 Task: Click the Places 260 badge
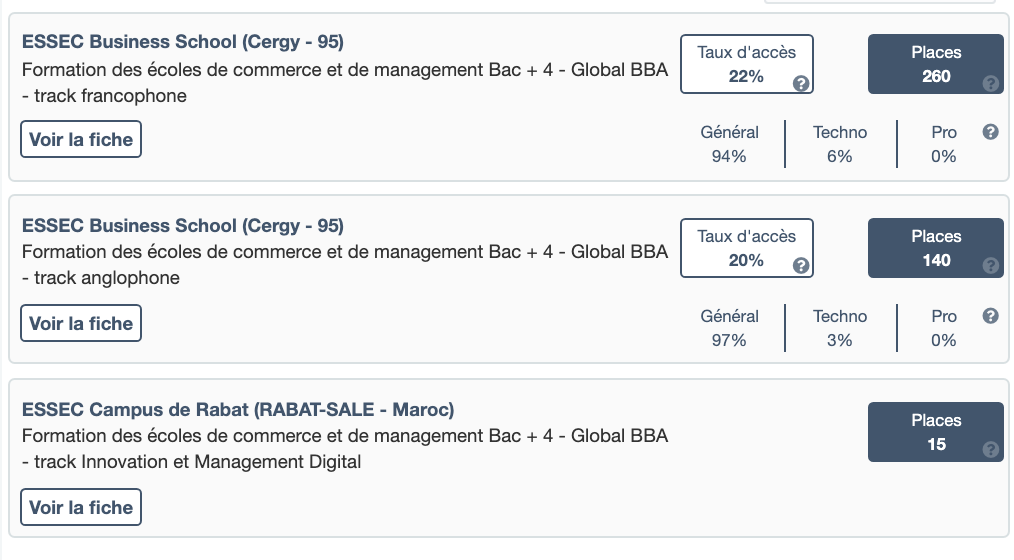pos(935,64)
